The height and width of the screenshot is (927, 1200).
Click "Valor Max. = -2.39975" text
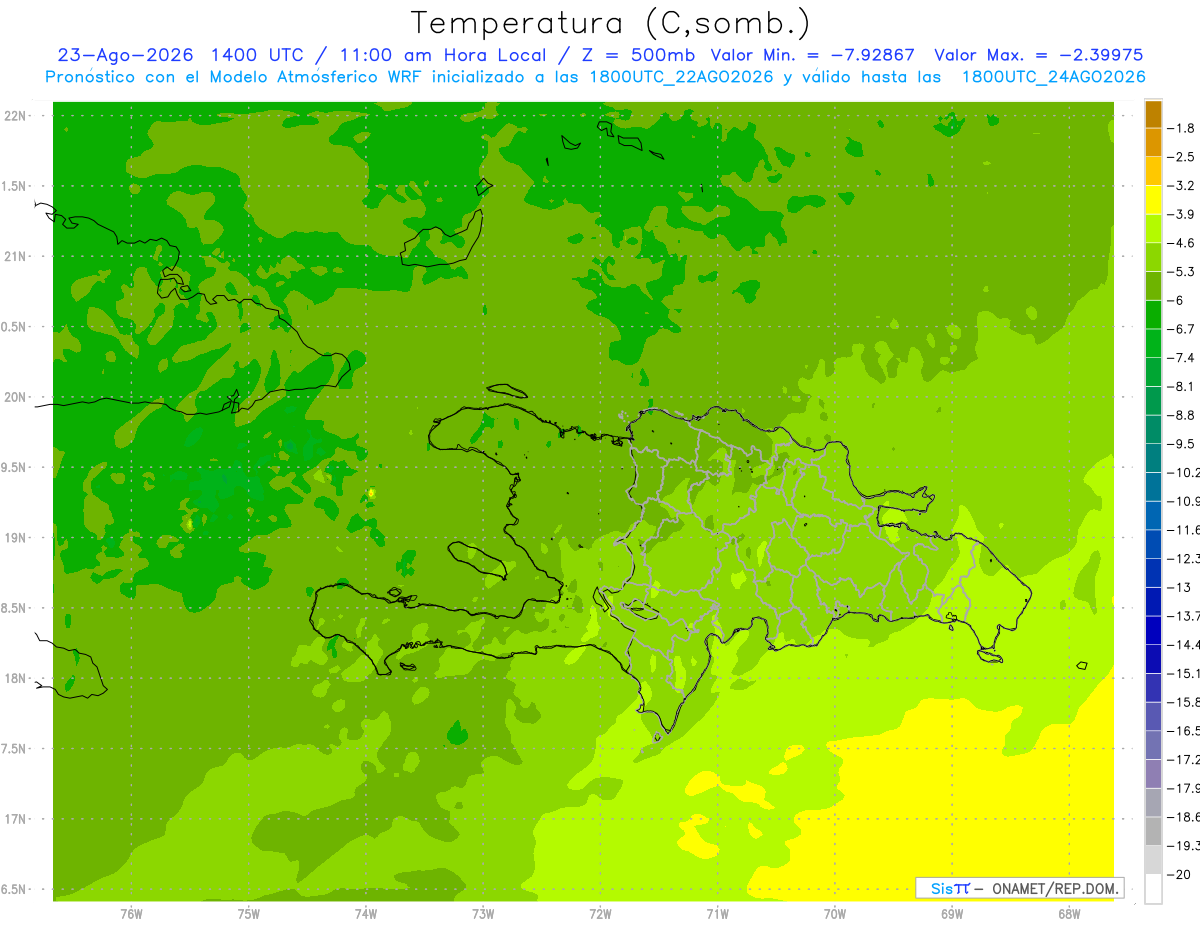[1039, 55]
